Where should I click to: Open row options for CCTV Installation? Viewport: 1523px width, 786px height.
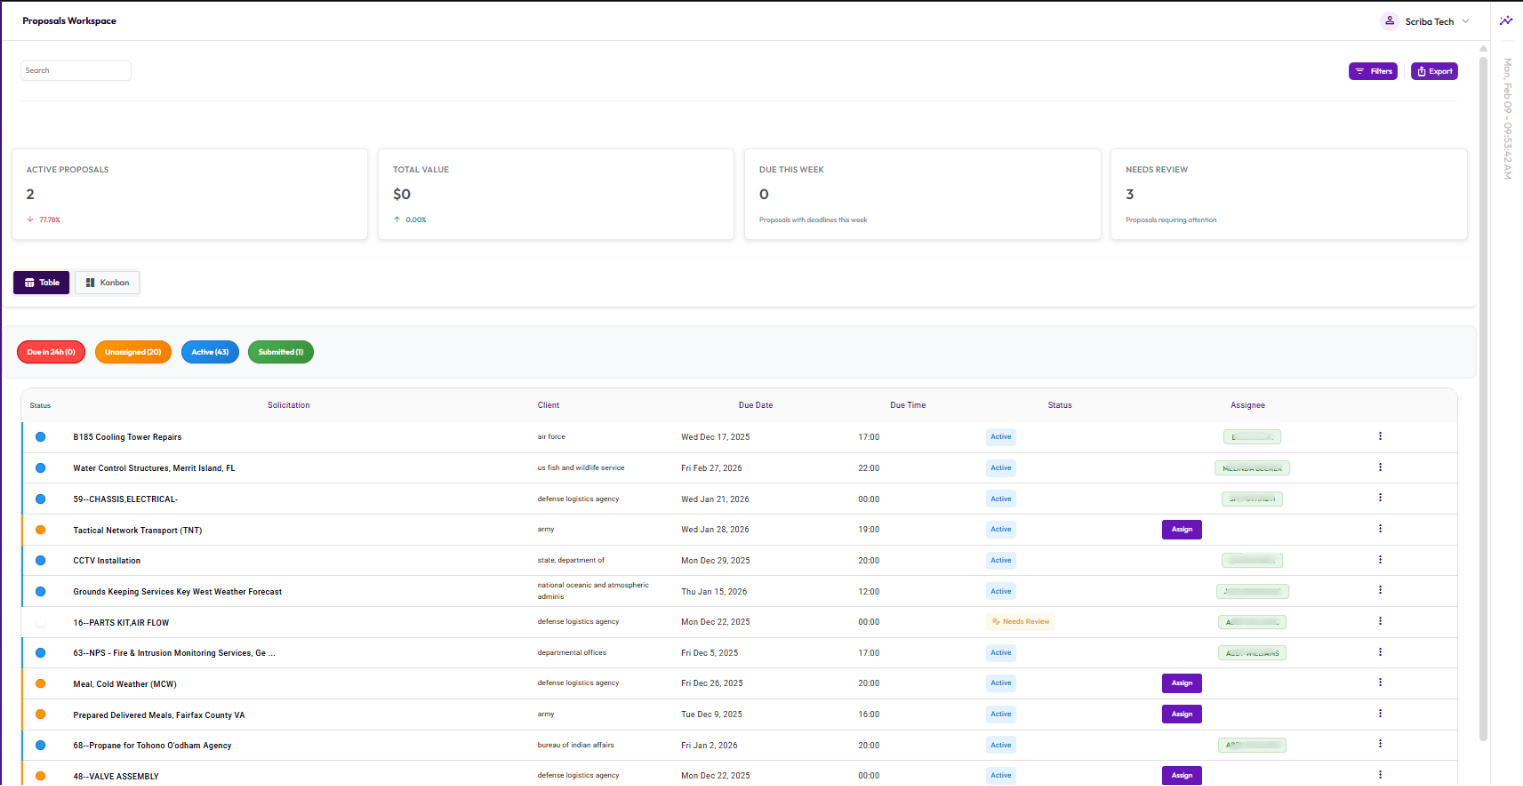pos(1380,560)
